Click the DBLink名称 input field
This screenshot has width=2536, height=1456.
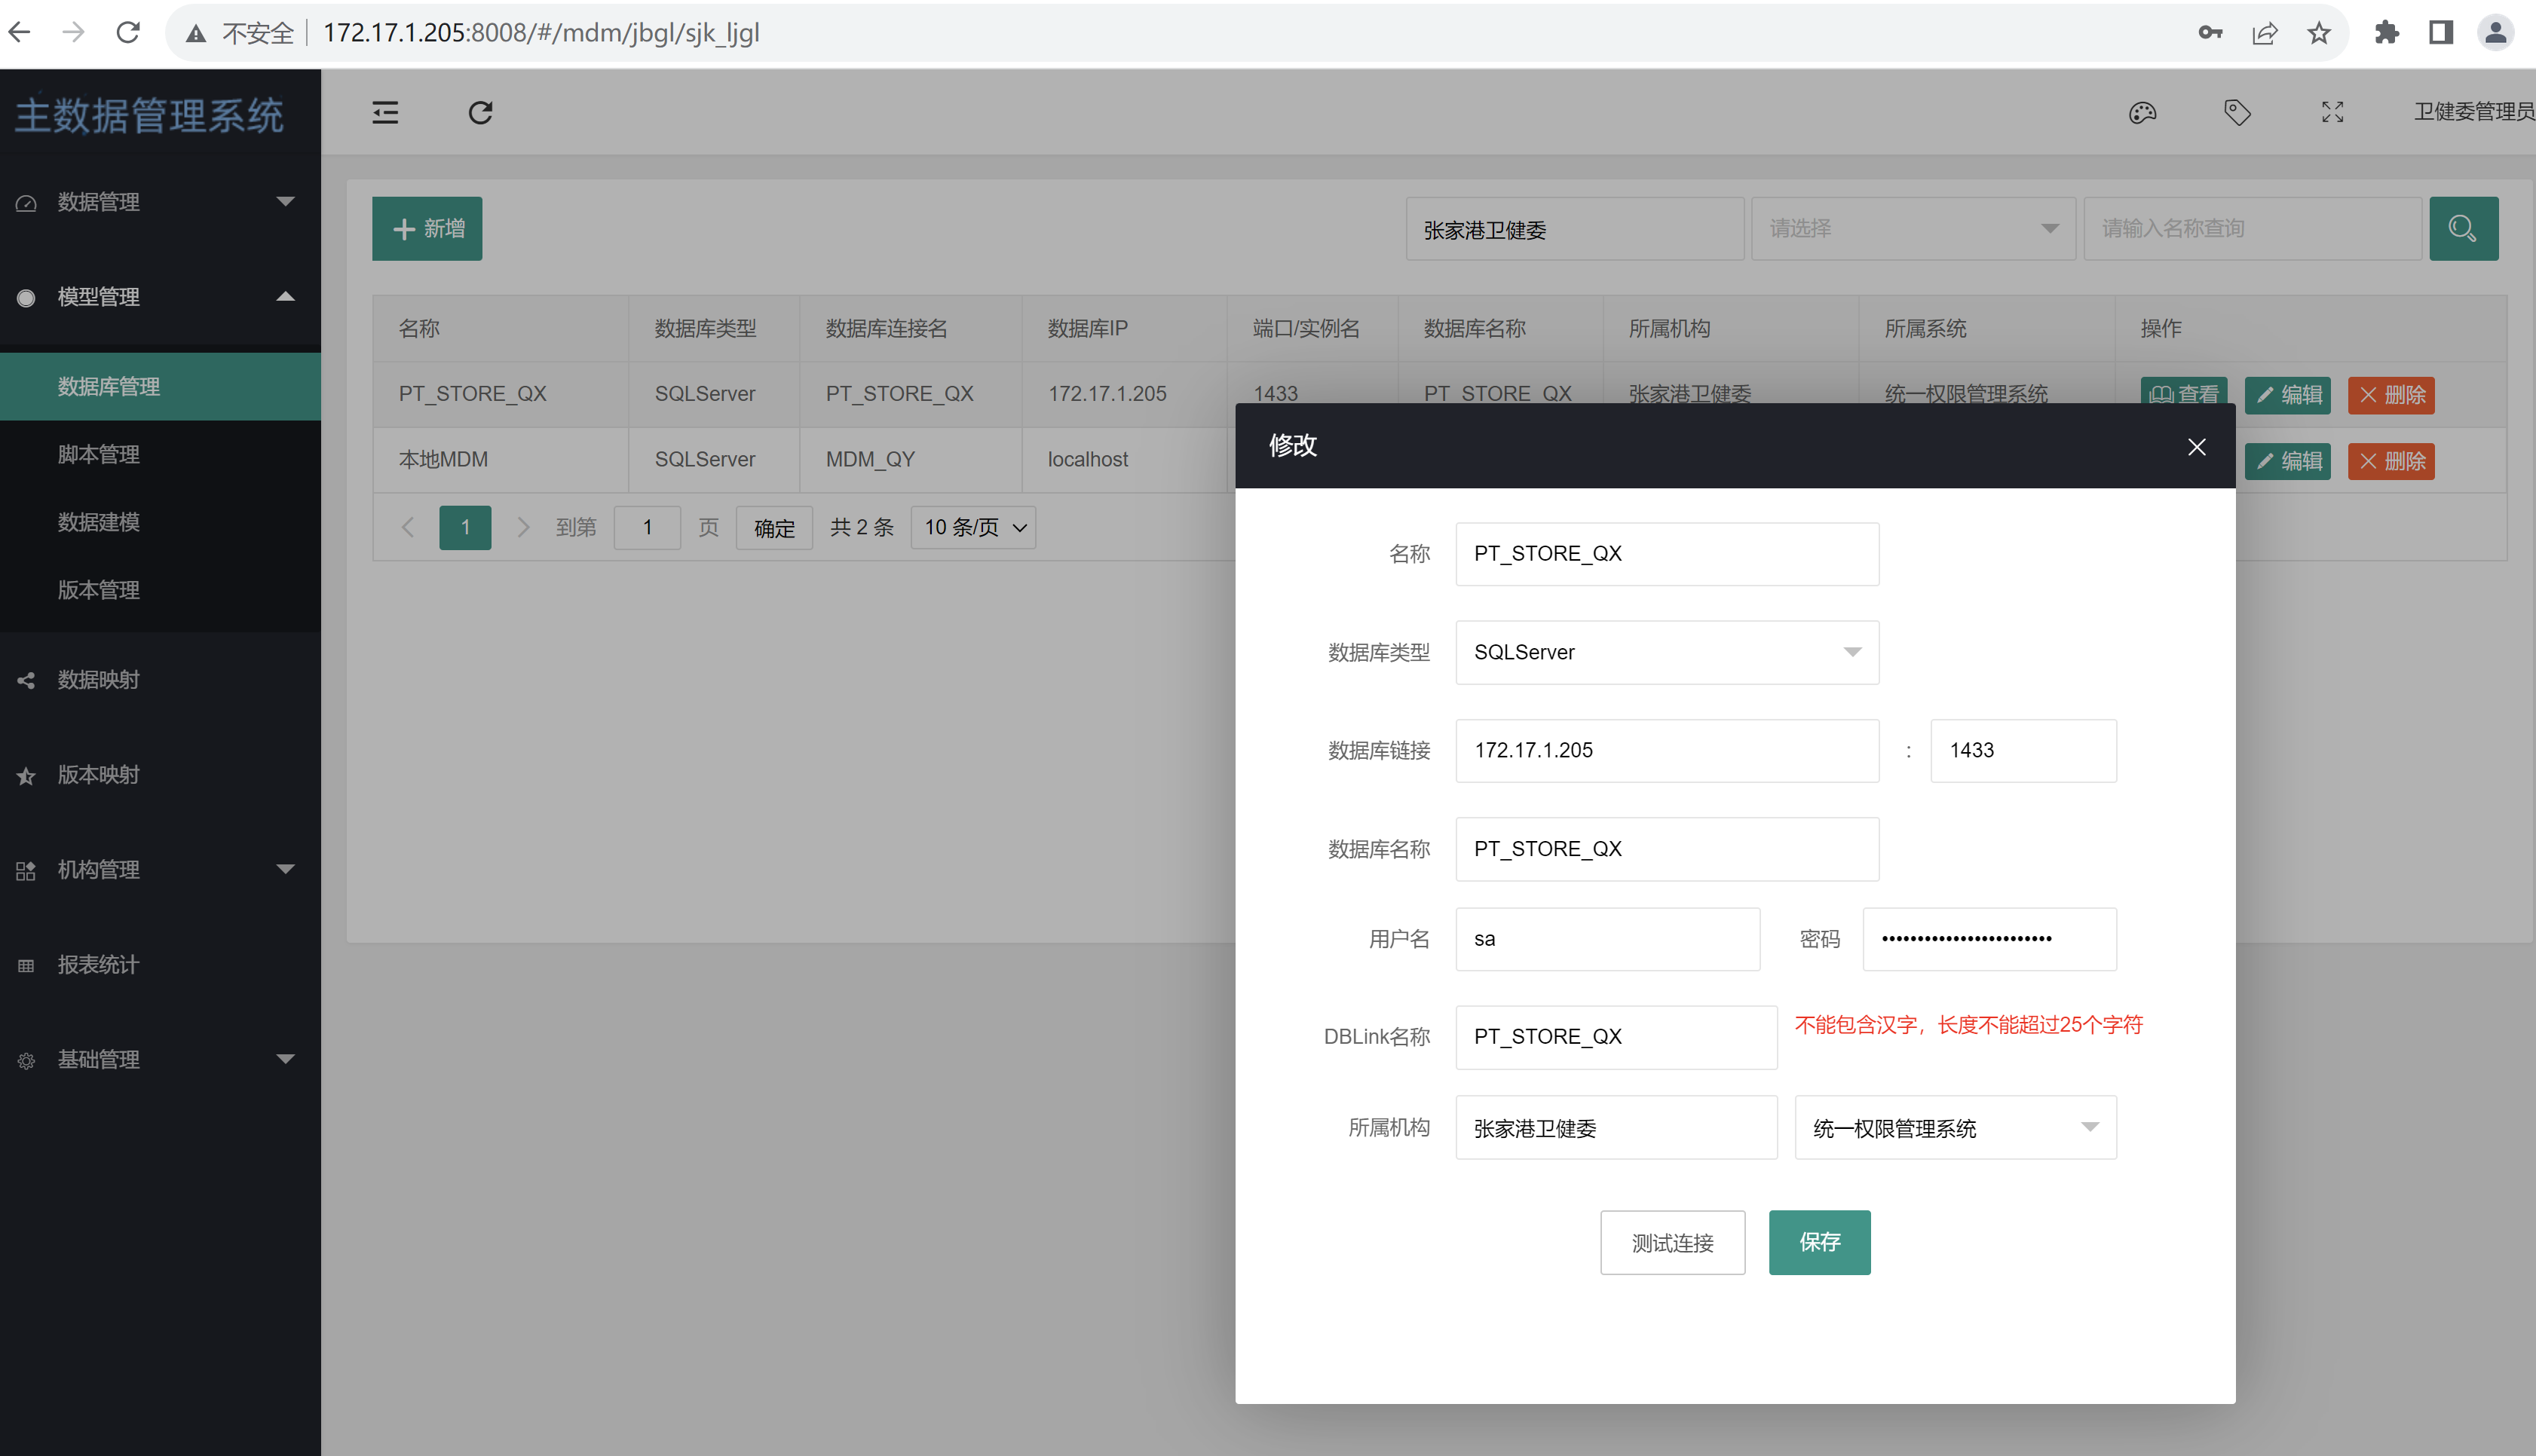(1616, 1037)
